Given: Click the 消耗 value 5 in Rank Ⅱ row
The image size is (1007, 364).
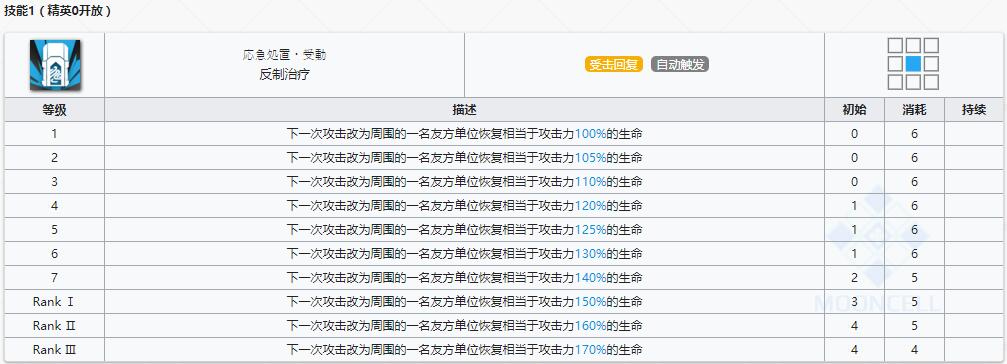Looking at the screenshot, I should tap(914, 326).
